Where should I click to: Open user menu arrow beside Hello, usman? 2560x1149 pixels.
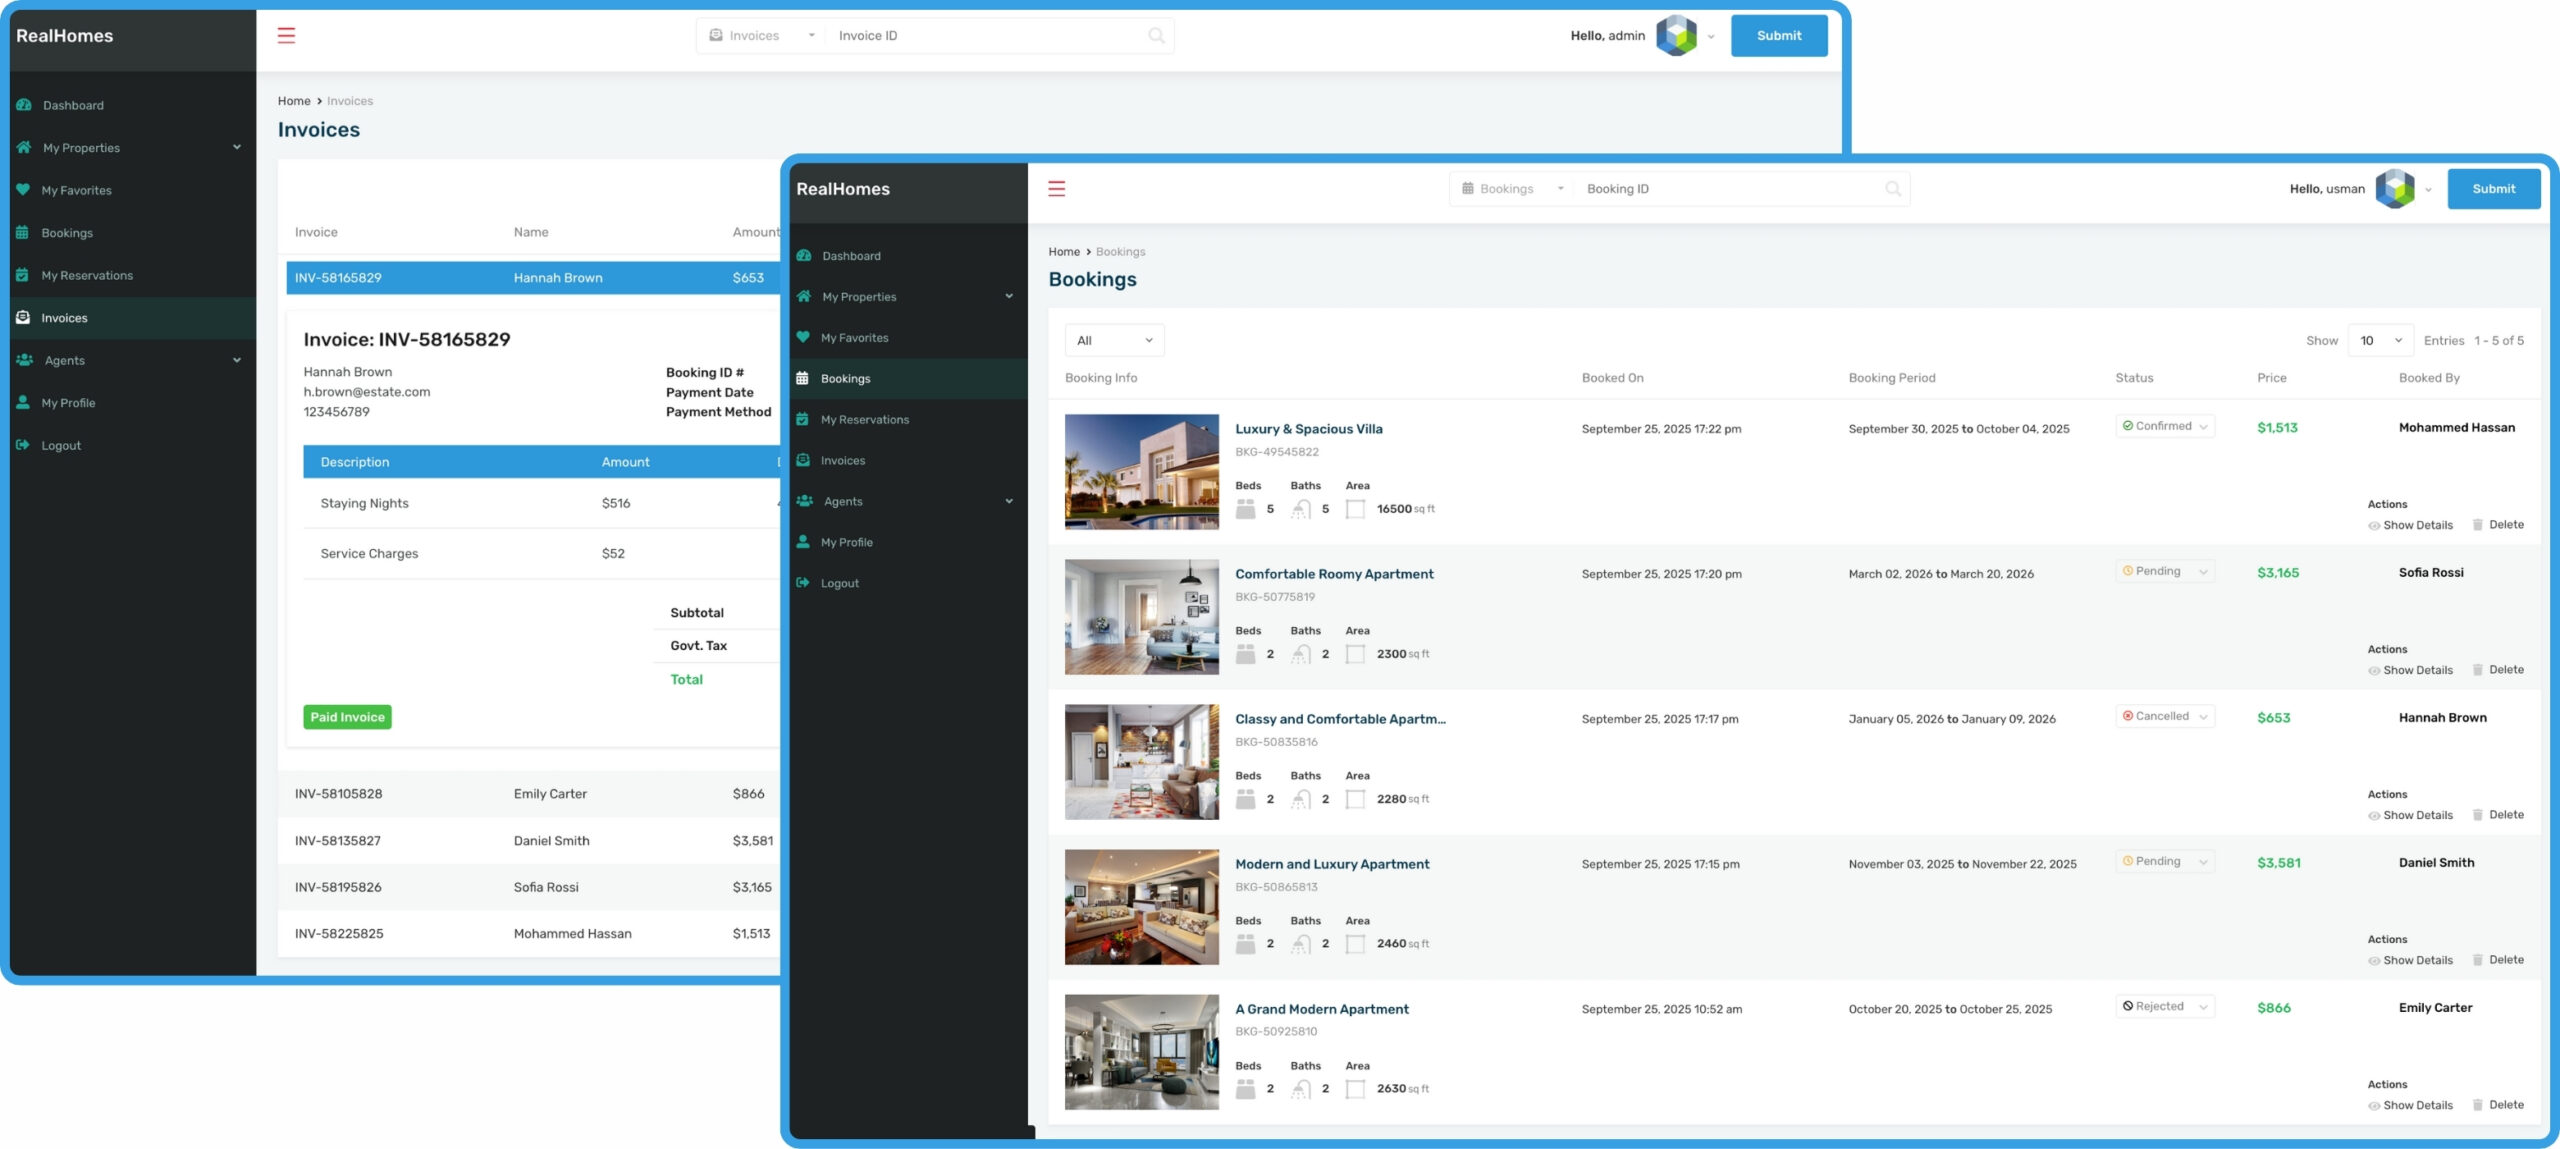pos(2428,189)
